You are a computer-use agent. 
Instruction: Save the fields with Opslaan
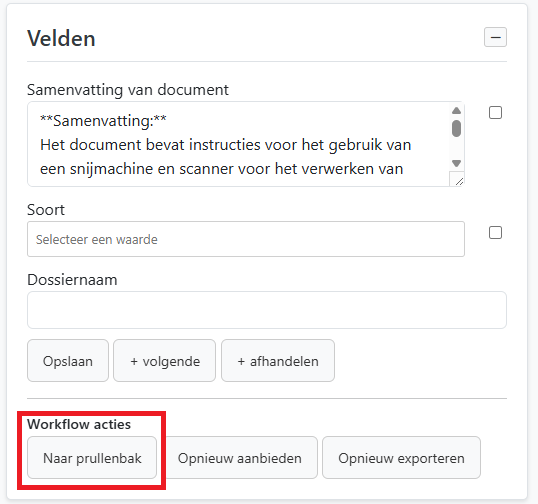click(68, 361)
